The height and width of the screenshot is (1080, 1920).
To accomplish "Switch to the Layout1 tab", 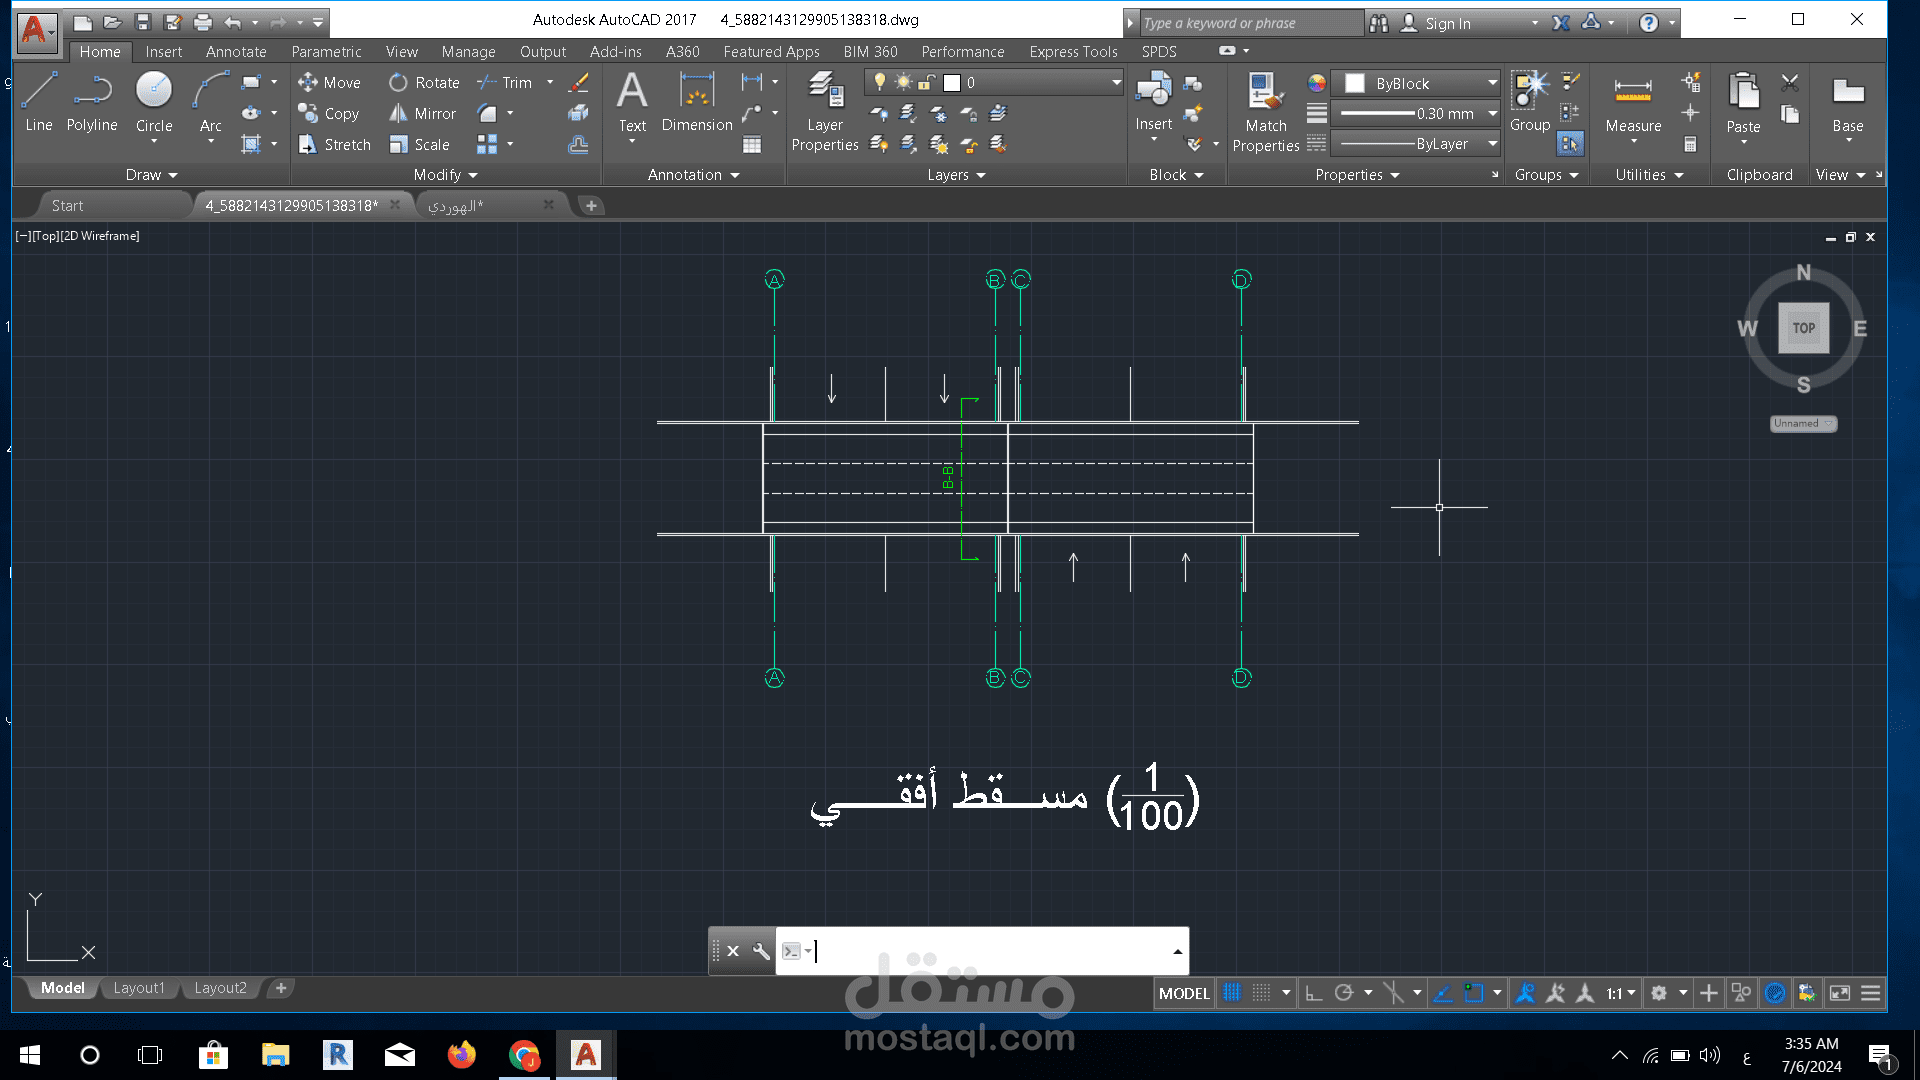I will 139,988.
